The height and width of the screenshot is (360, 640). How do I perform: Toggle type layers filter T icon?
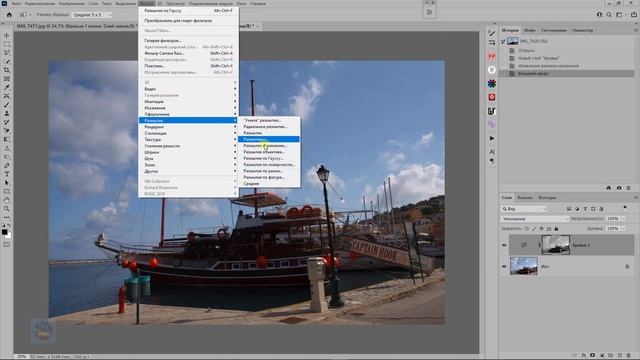click(585, 209)
